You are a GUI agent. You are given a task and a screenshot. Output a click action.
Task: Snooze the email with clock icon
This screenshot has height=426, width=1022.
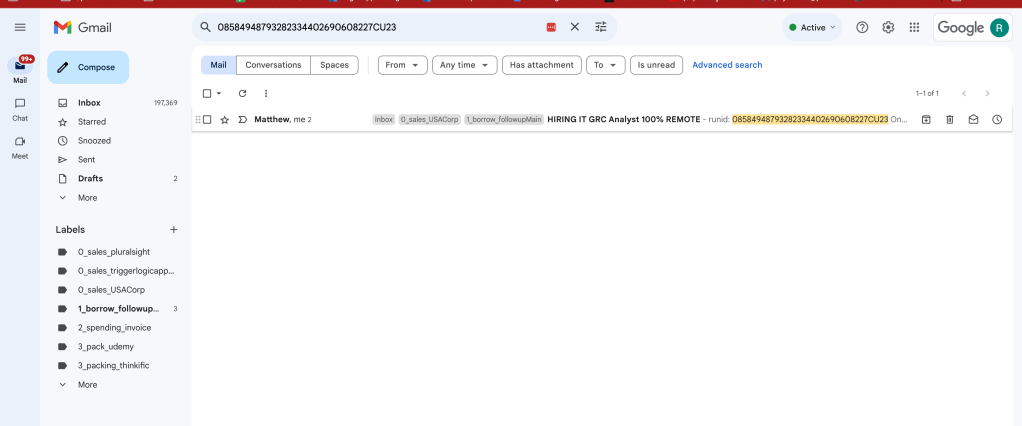997,119
